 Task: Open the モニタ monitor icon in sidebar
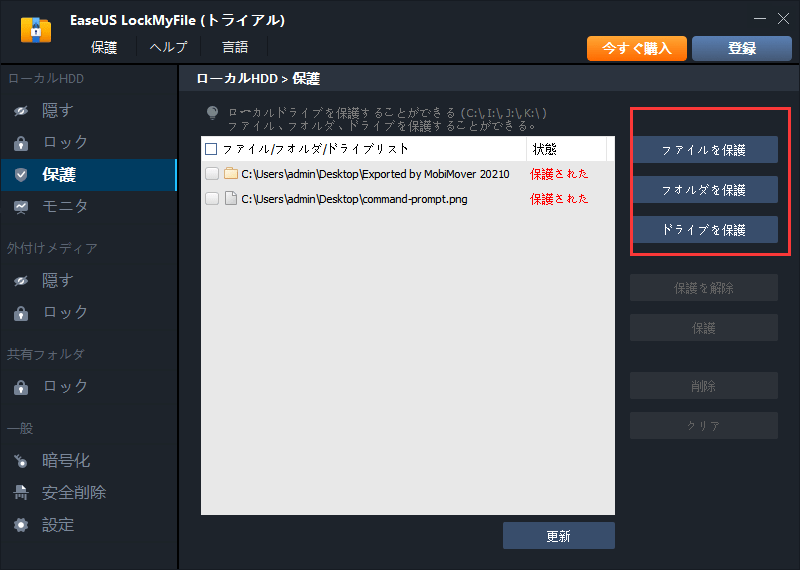(x=21, y=207)
